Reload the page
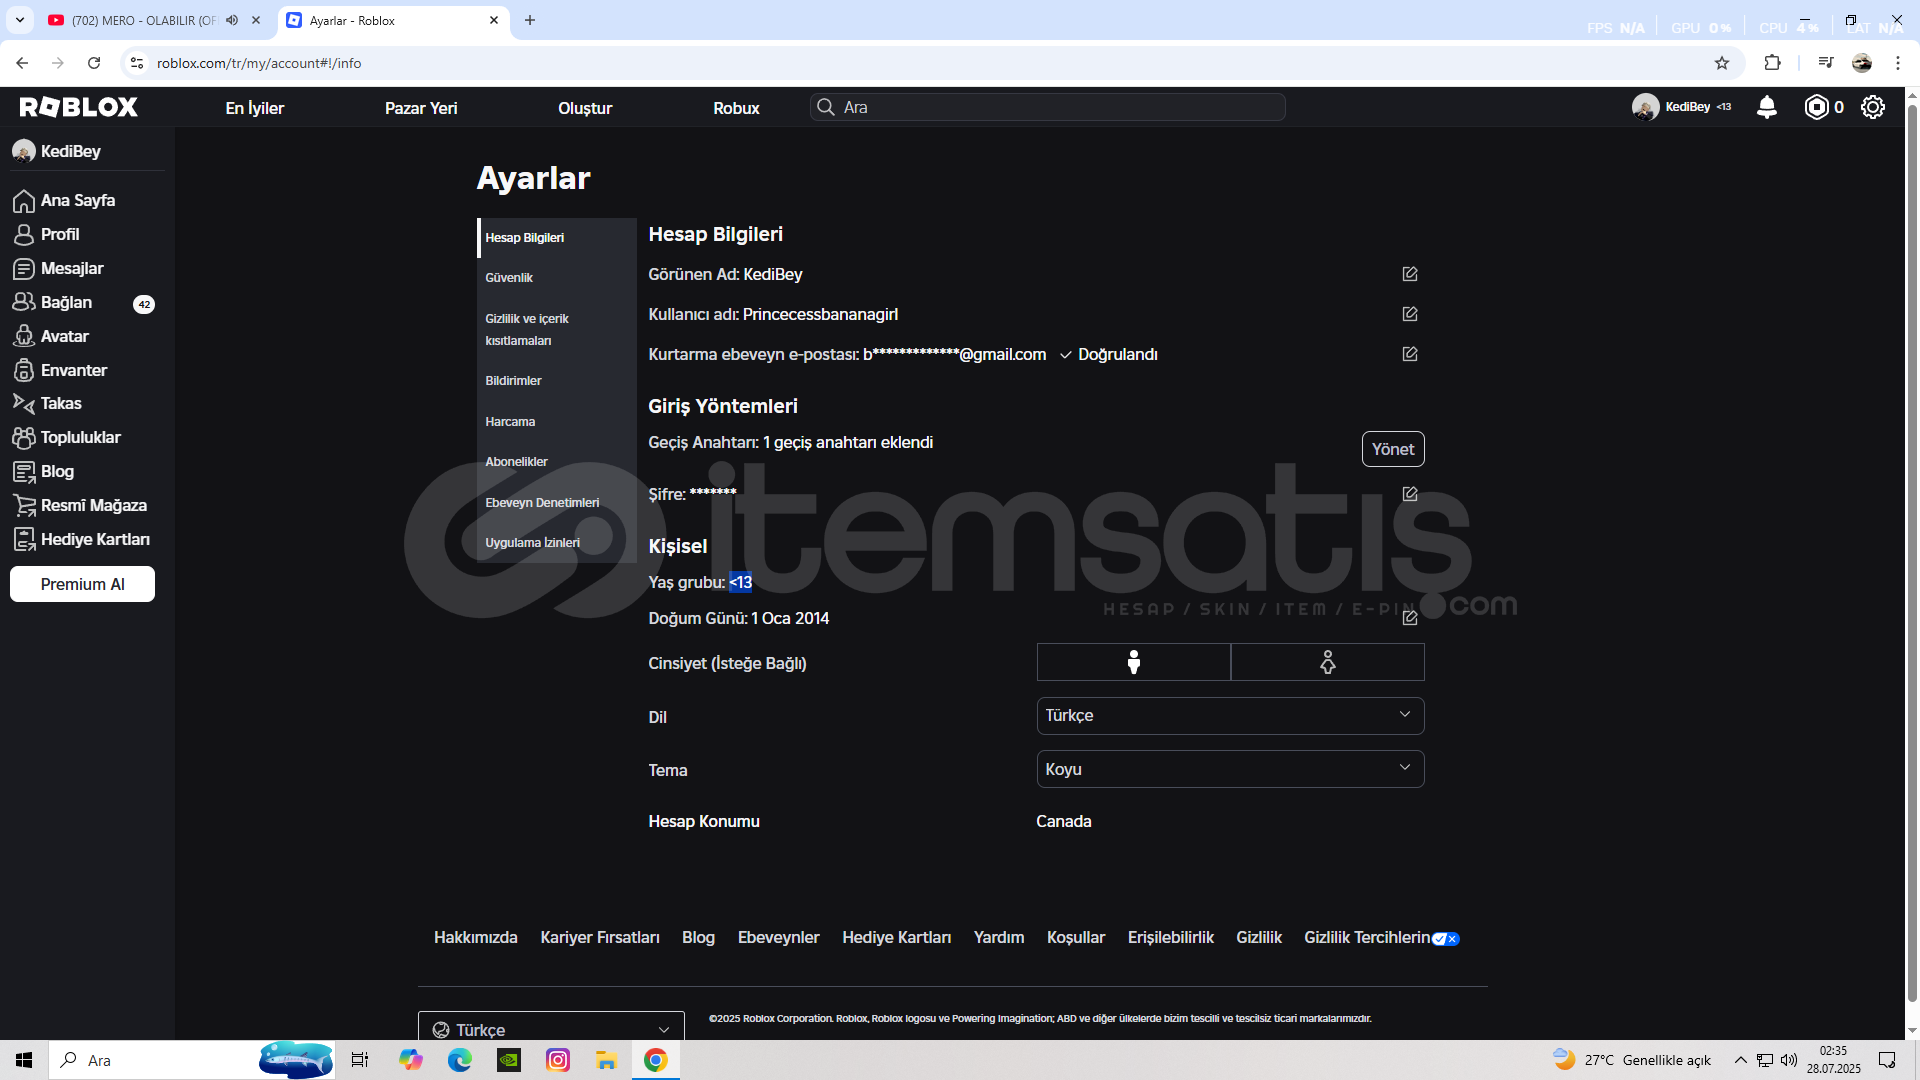This screenshot has width=1920, height=1080. [x=94, y=63]
